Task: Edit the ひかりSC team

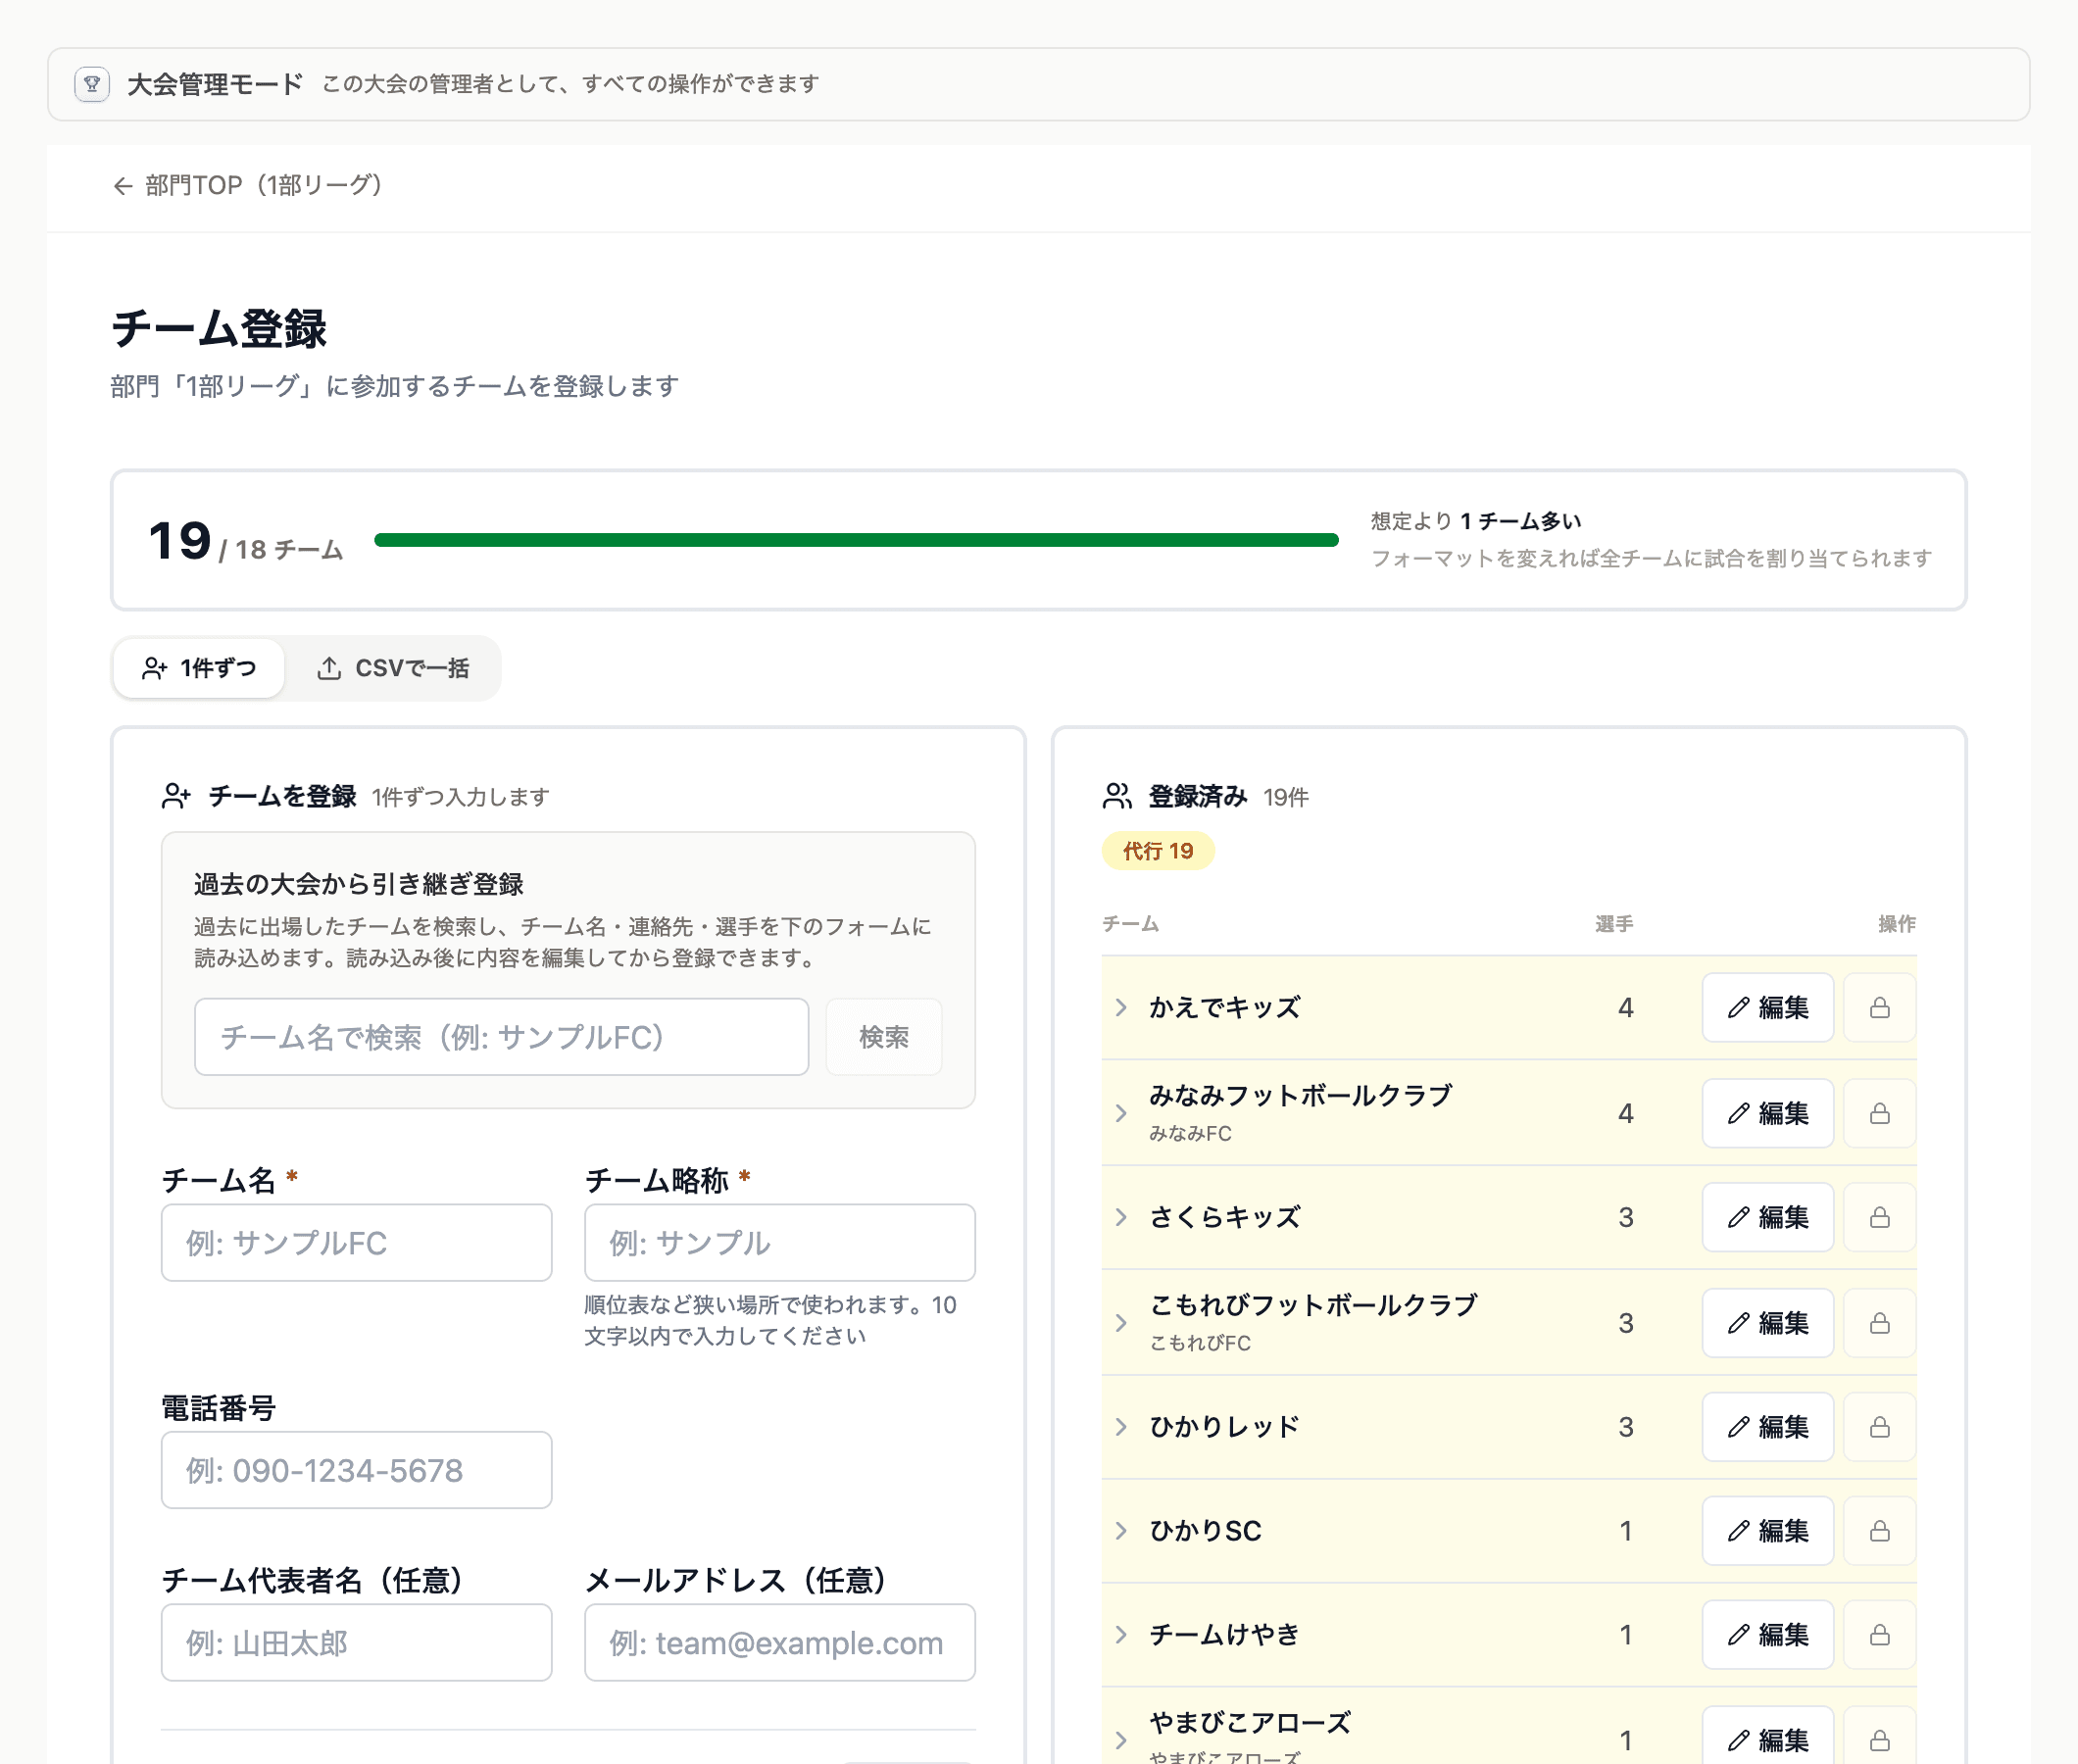Action: pyautogui.click(x=1767, y=1531)
